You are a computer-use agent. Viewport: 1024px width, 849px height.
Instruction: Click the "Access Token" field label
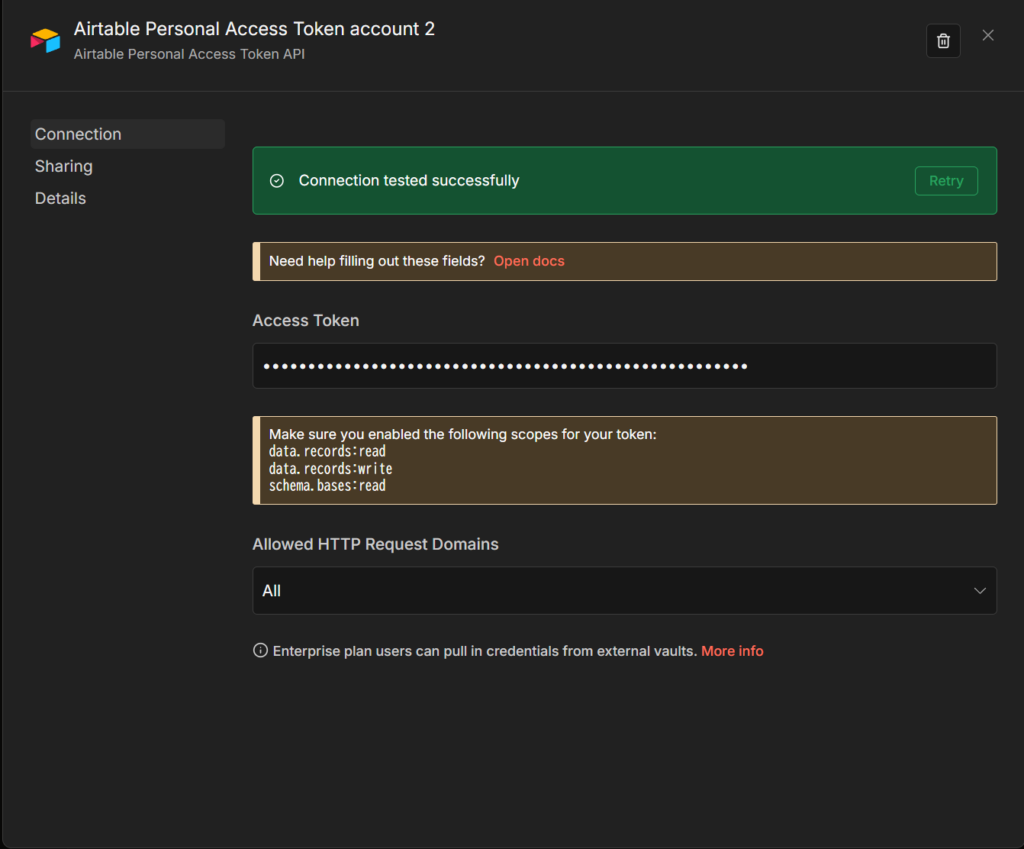point(306,321)
